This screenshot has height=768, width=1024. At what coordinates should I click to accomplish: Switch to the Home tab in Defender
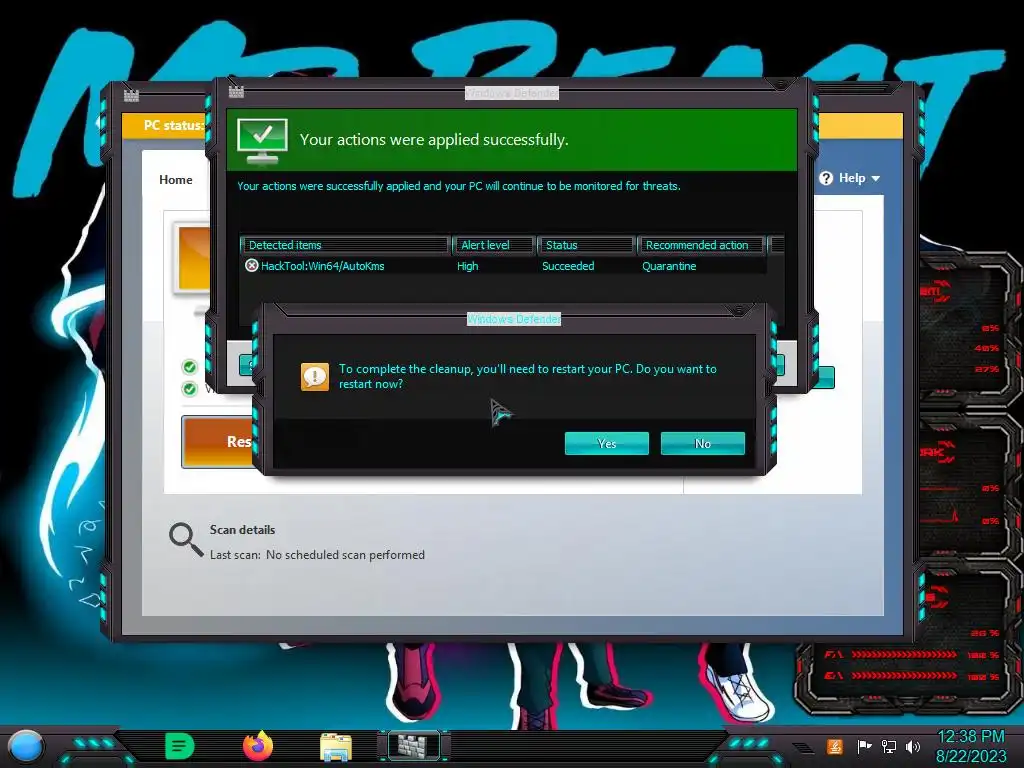(176, 180)
